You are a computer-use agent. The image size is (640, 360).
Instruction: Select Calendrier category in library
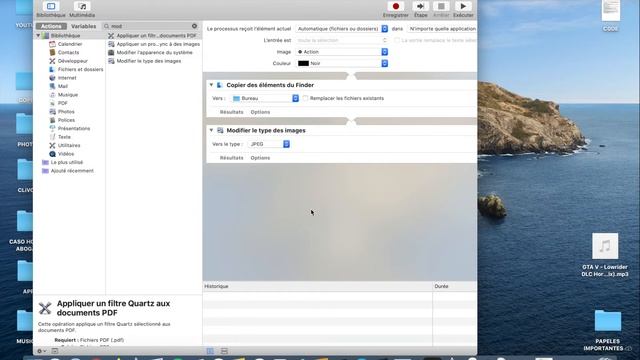pos(70,44)
